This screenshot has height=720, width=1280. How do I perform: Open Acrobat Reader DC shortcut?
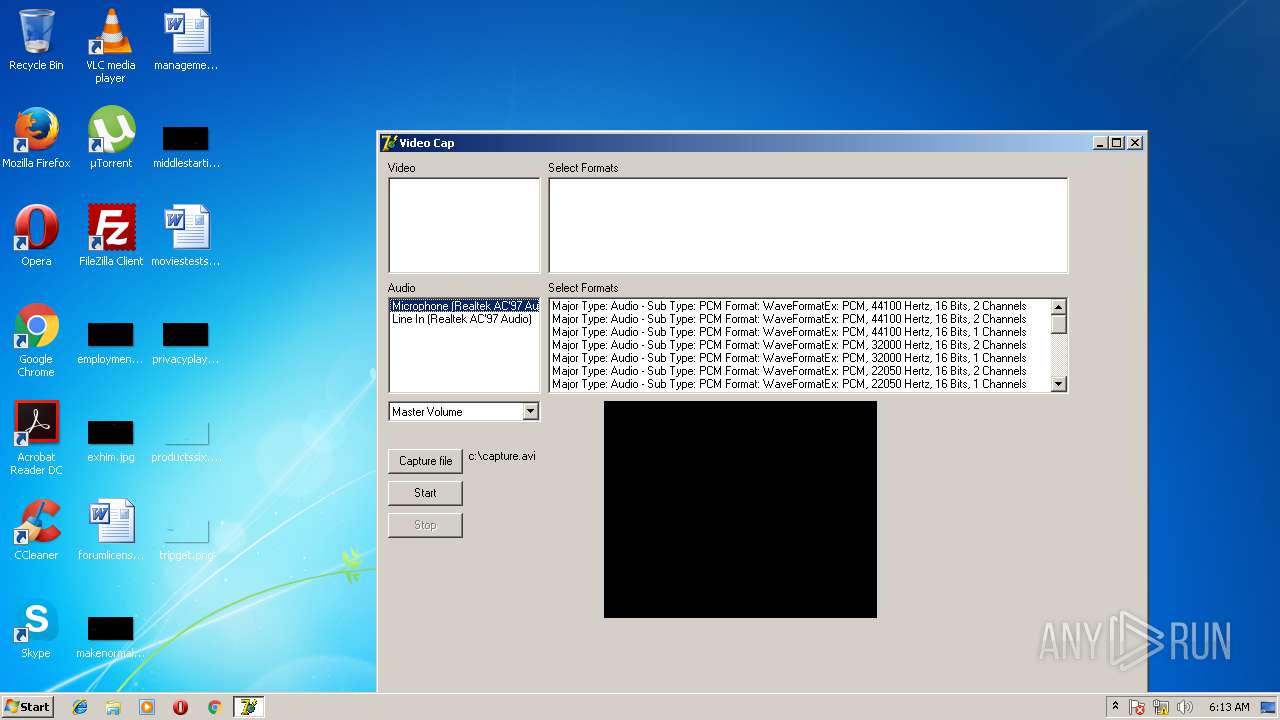pyautogui.click(x=36, y=438)
